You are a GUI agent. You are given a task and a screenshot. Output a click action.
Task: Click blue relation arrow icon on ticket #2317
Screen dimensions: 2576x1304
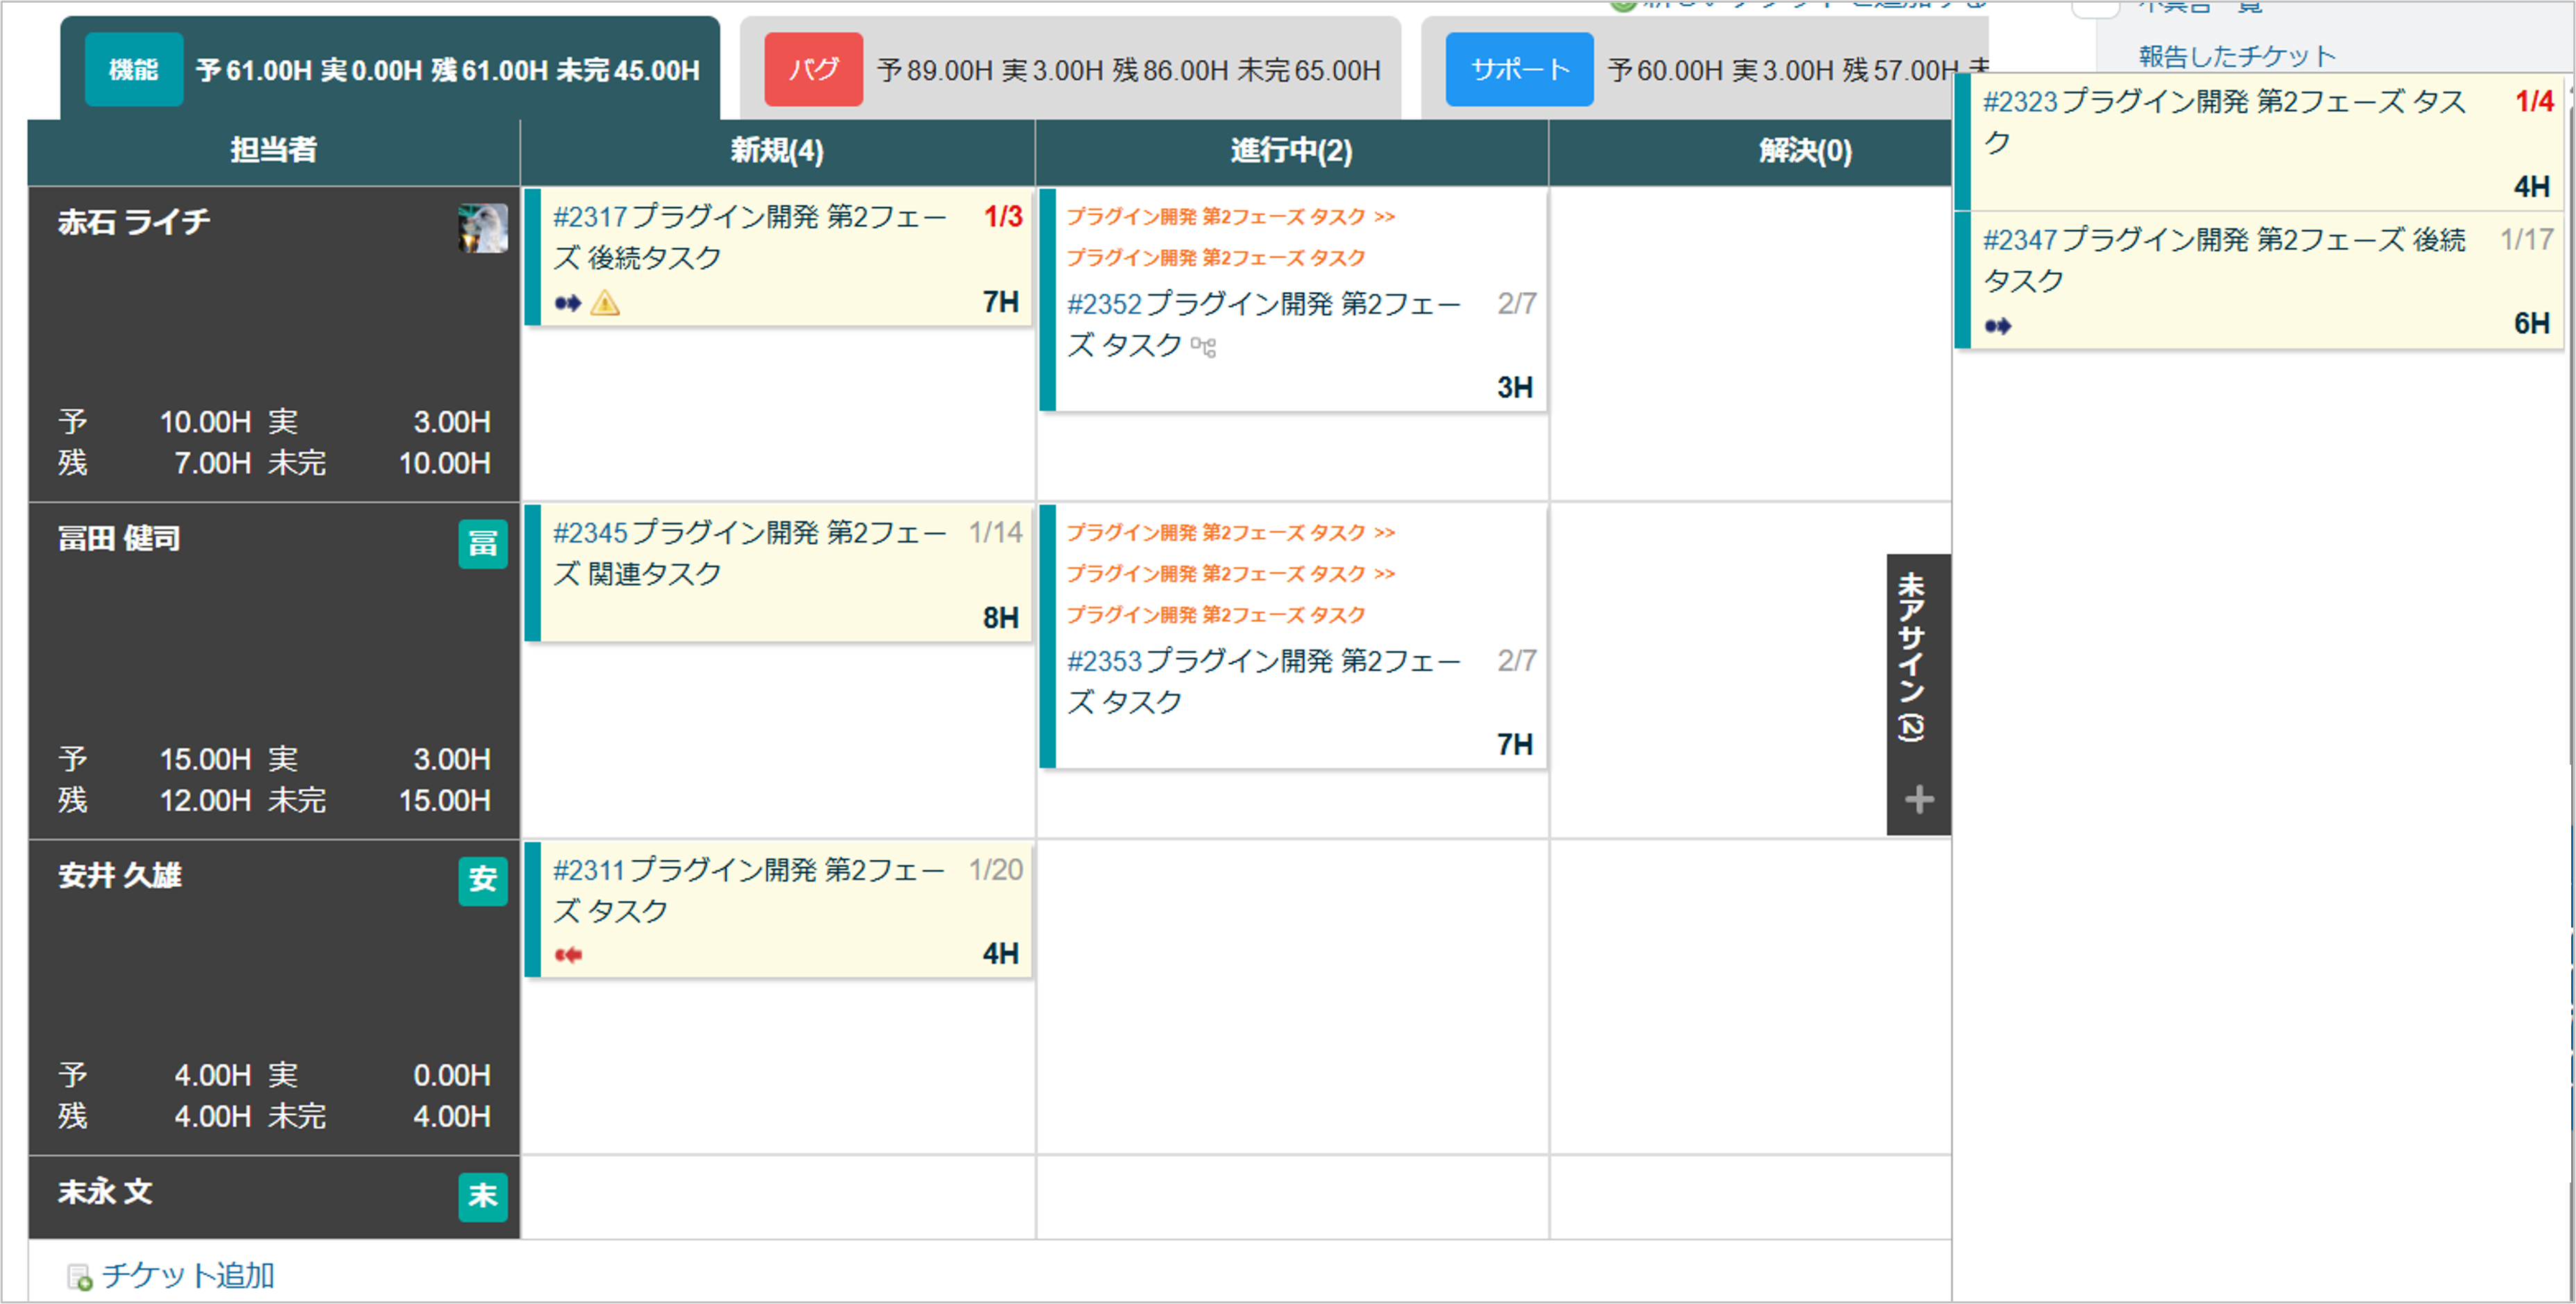(x=567, y=303)
